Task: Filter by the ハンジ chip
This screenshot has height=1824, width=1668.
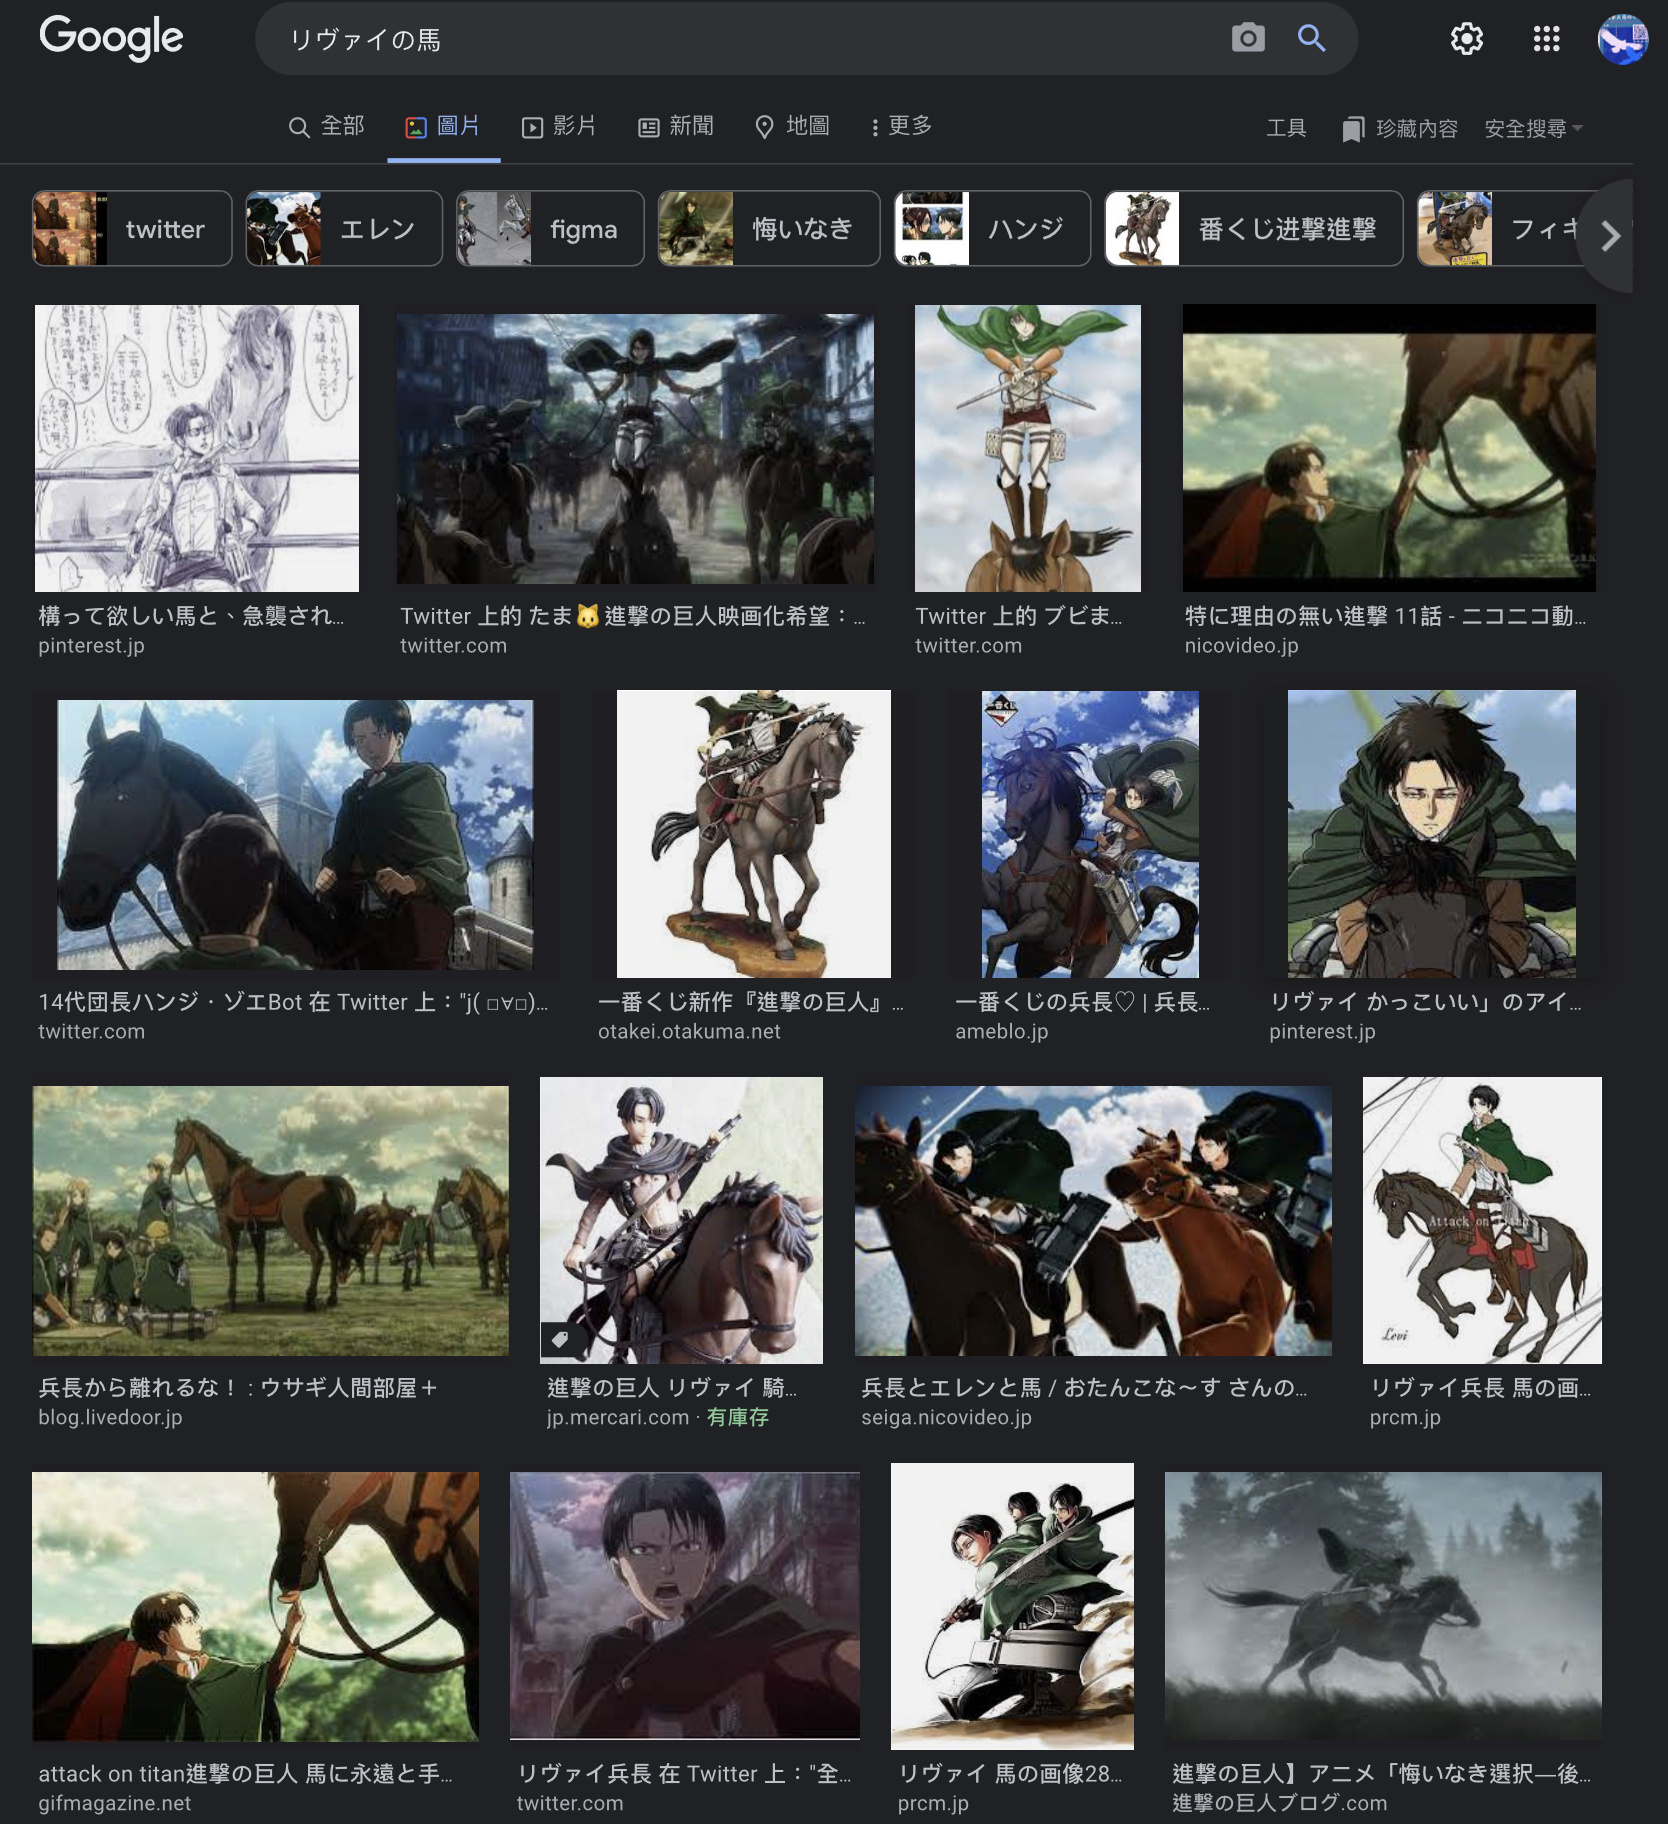Action: tap(992, 229)
